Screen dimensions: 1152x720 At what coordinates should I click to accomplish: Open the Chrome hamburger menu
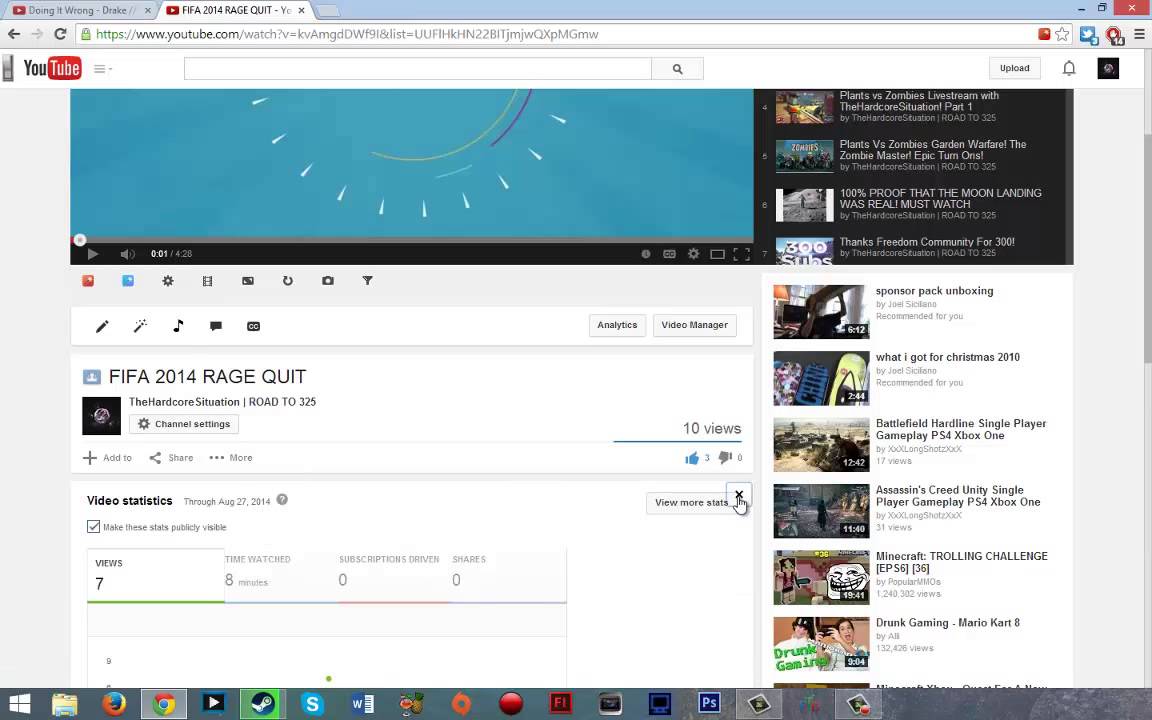1139,34
